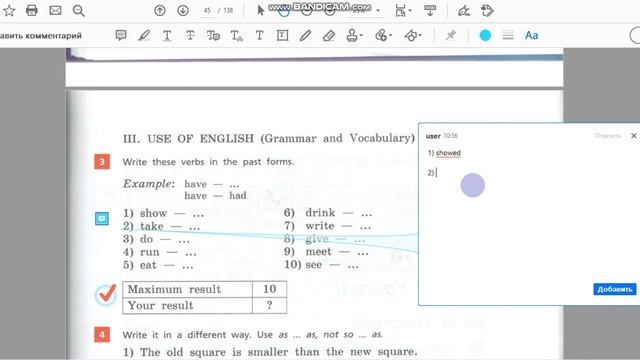Select the replace text tool

click(213, 36)
